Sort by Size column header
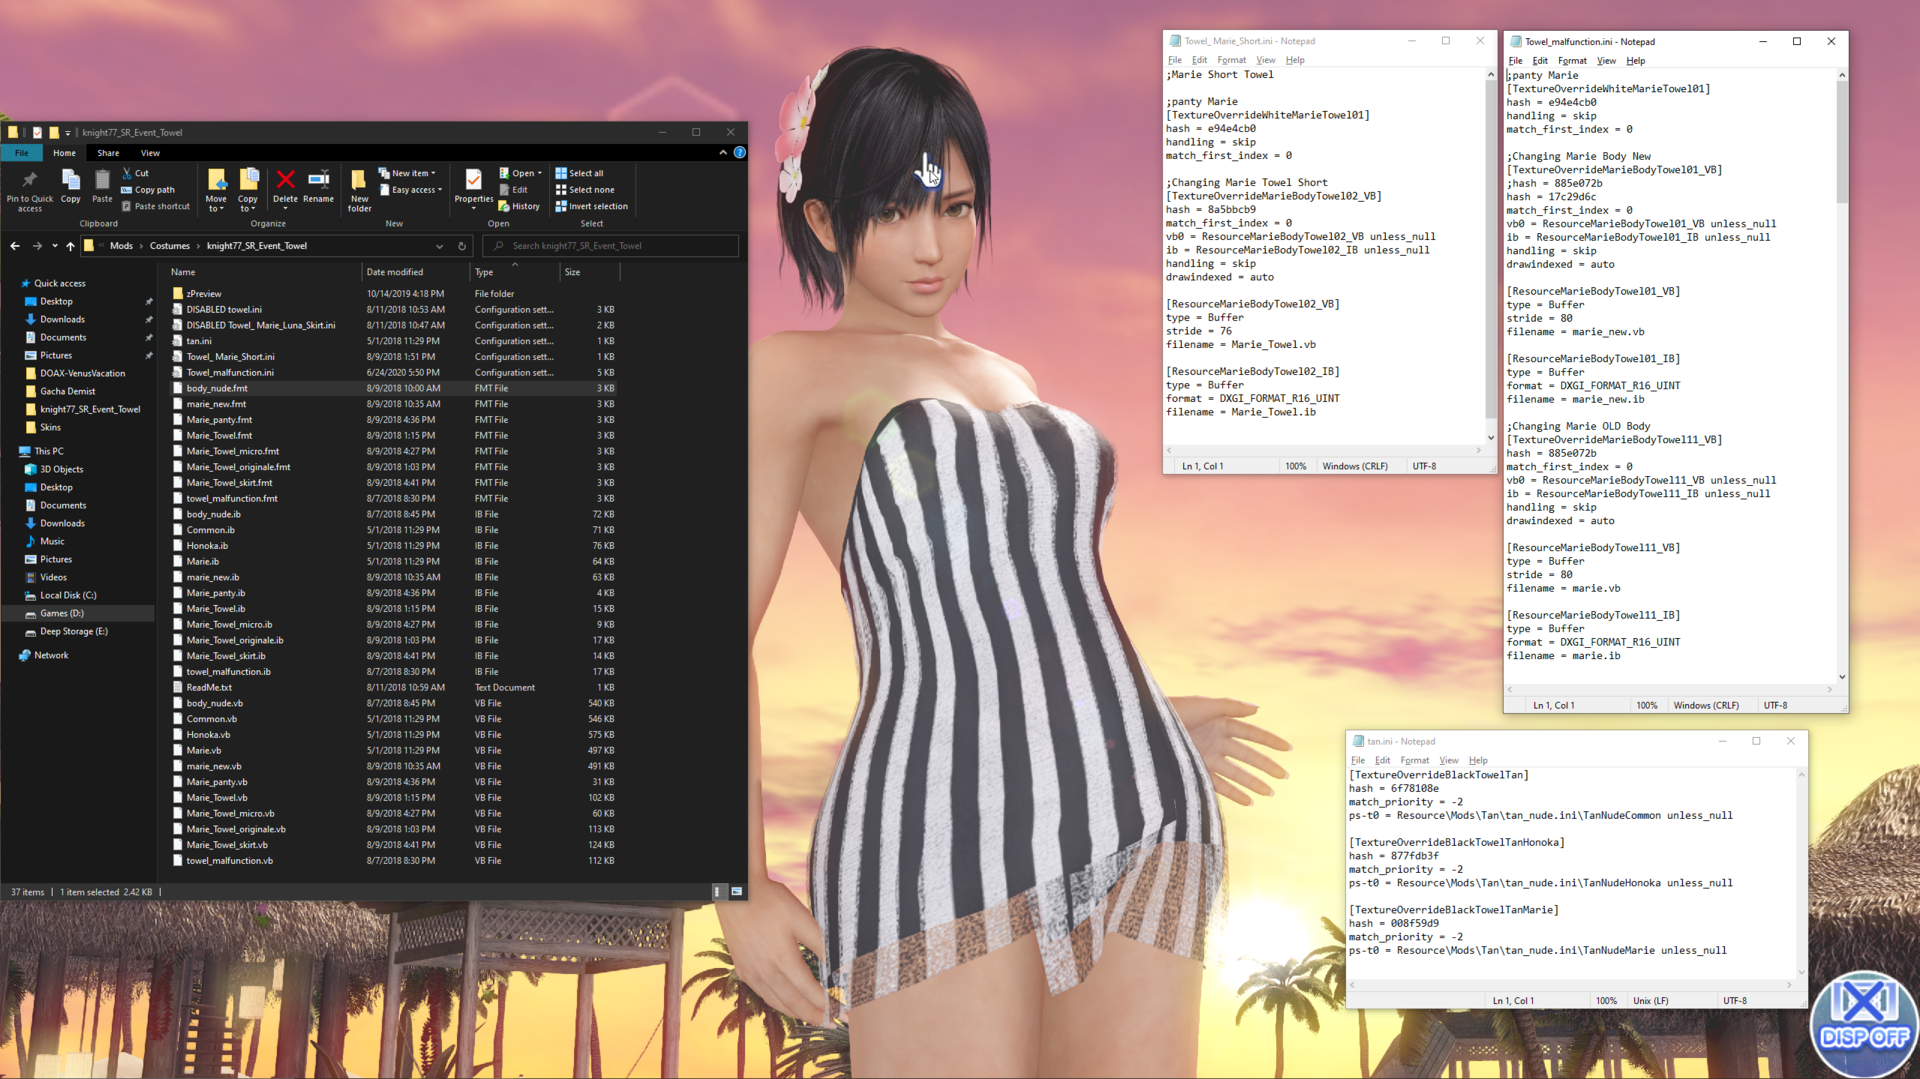This screenshot has height=1079, width=1920. click(x=589, y=272)
